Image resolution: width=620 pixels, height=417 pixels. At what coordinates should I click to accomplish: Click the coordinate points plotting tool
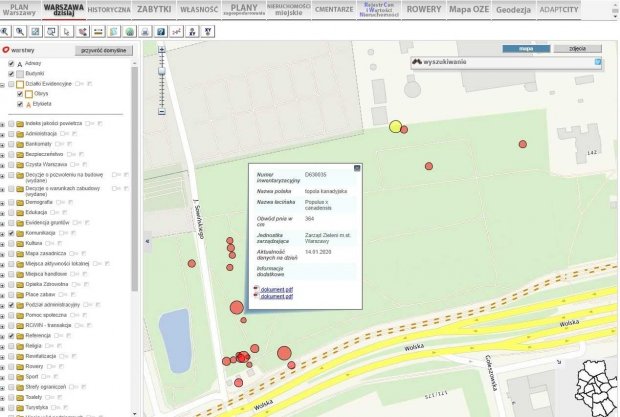point(177,32)
